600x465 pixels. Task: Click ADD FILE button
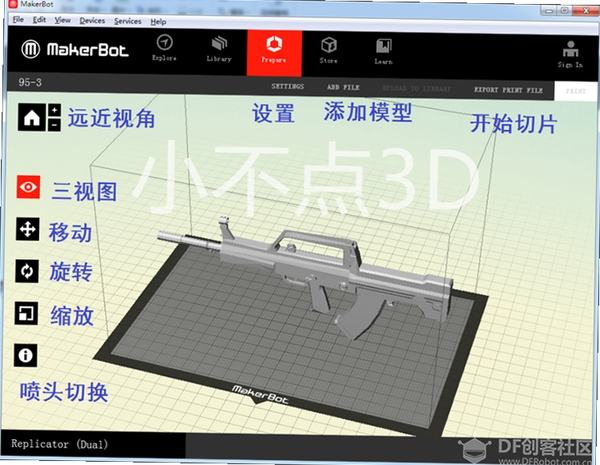coord(343,87)
